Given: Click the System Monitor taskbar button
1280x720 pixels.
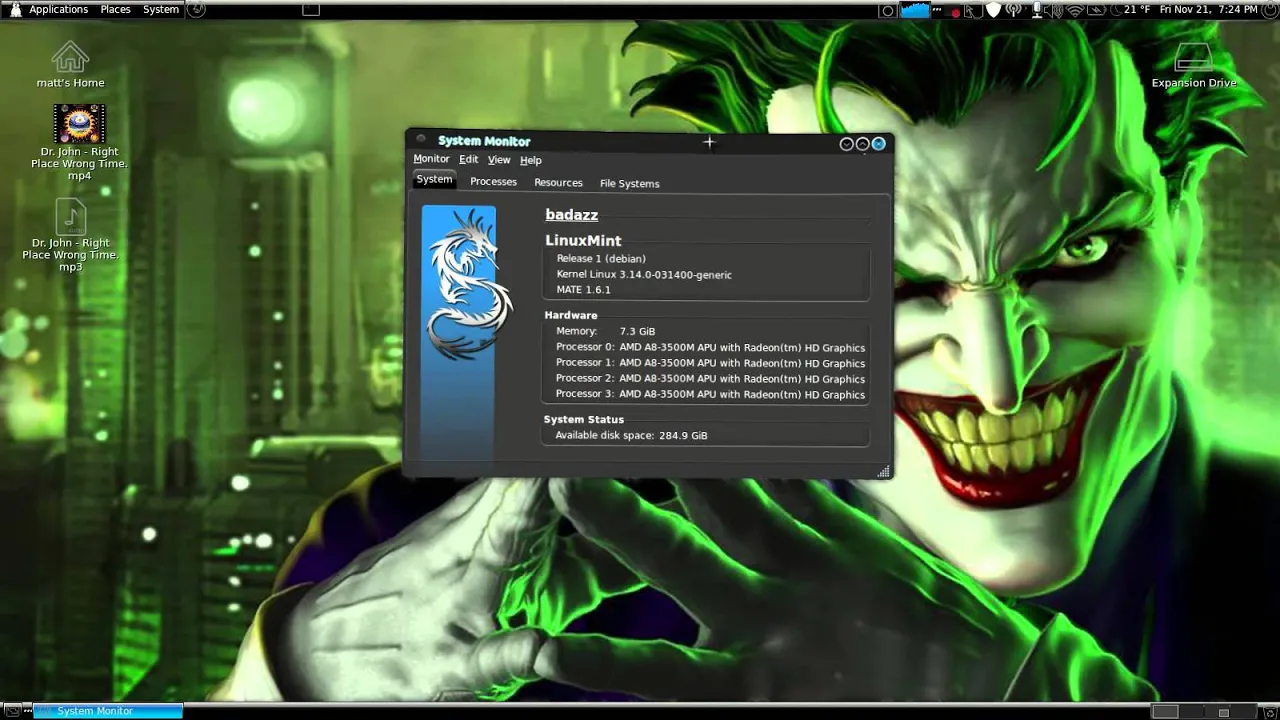Looking at the screenshot, I should (x=108, y=711).
